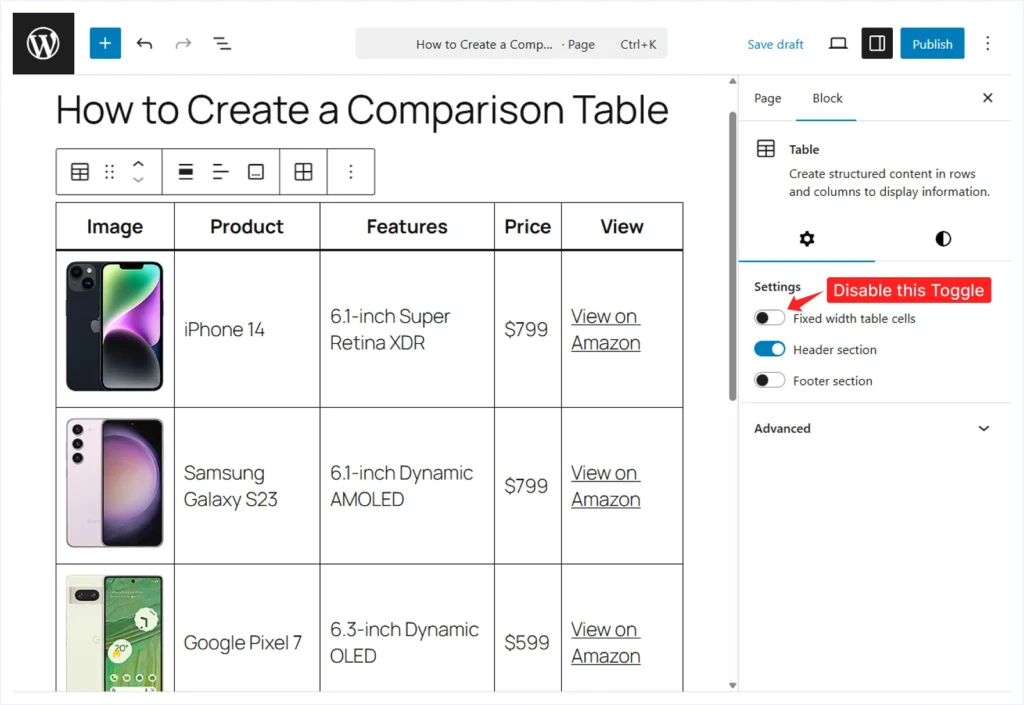Open the Styles half-circle tab in sidebar
Screen dimensions: 1024x705
(943, 239)
